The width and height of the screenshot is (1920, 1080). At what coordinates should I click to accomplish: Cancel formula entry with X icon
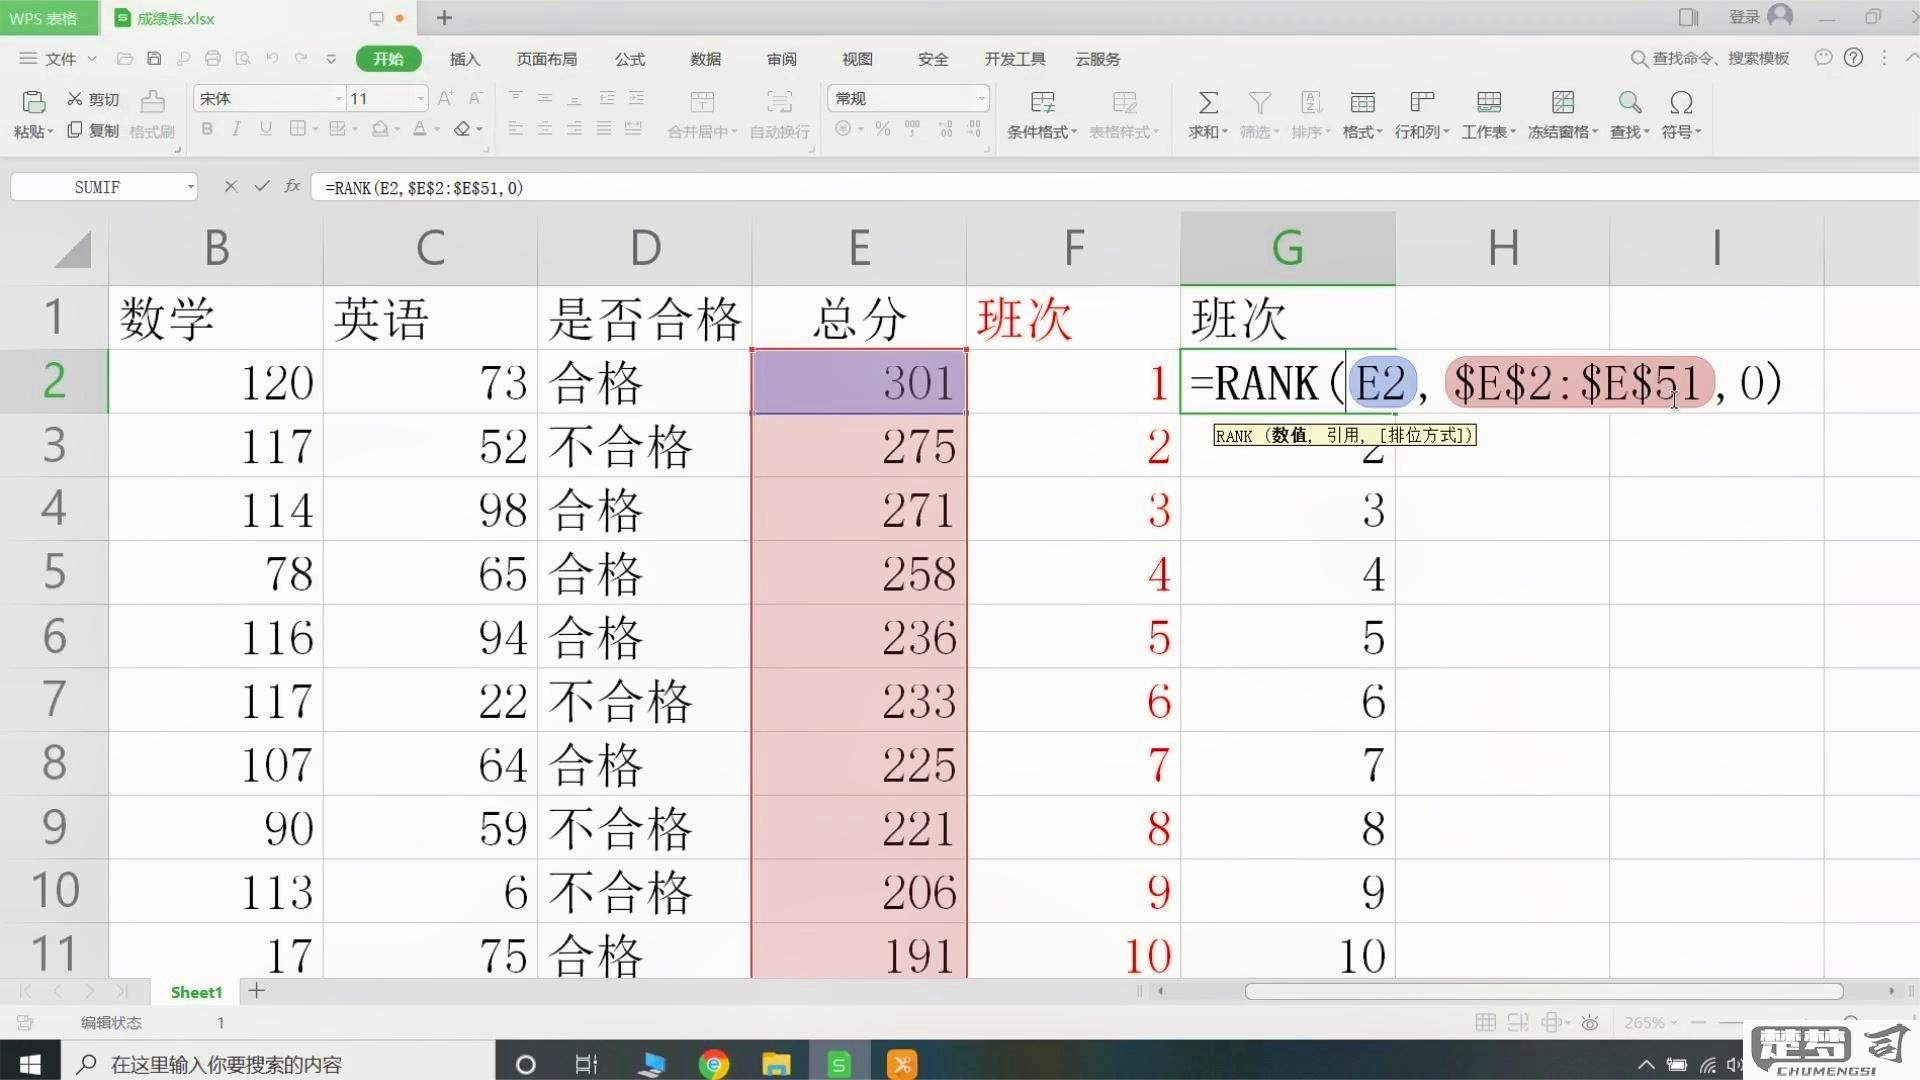(230, 186)
